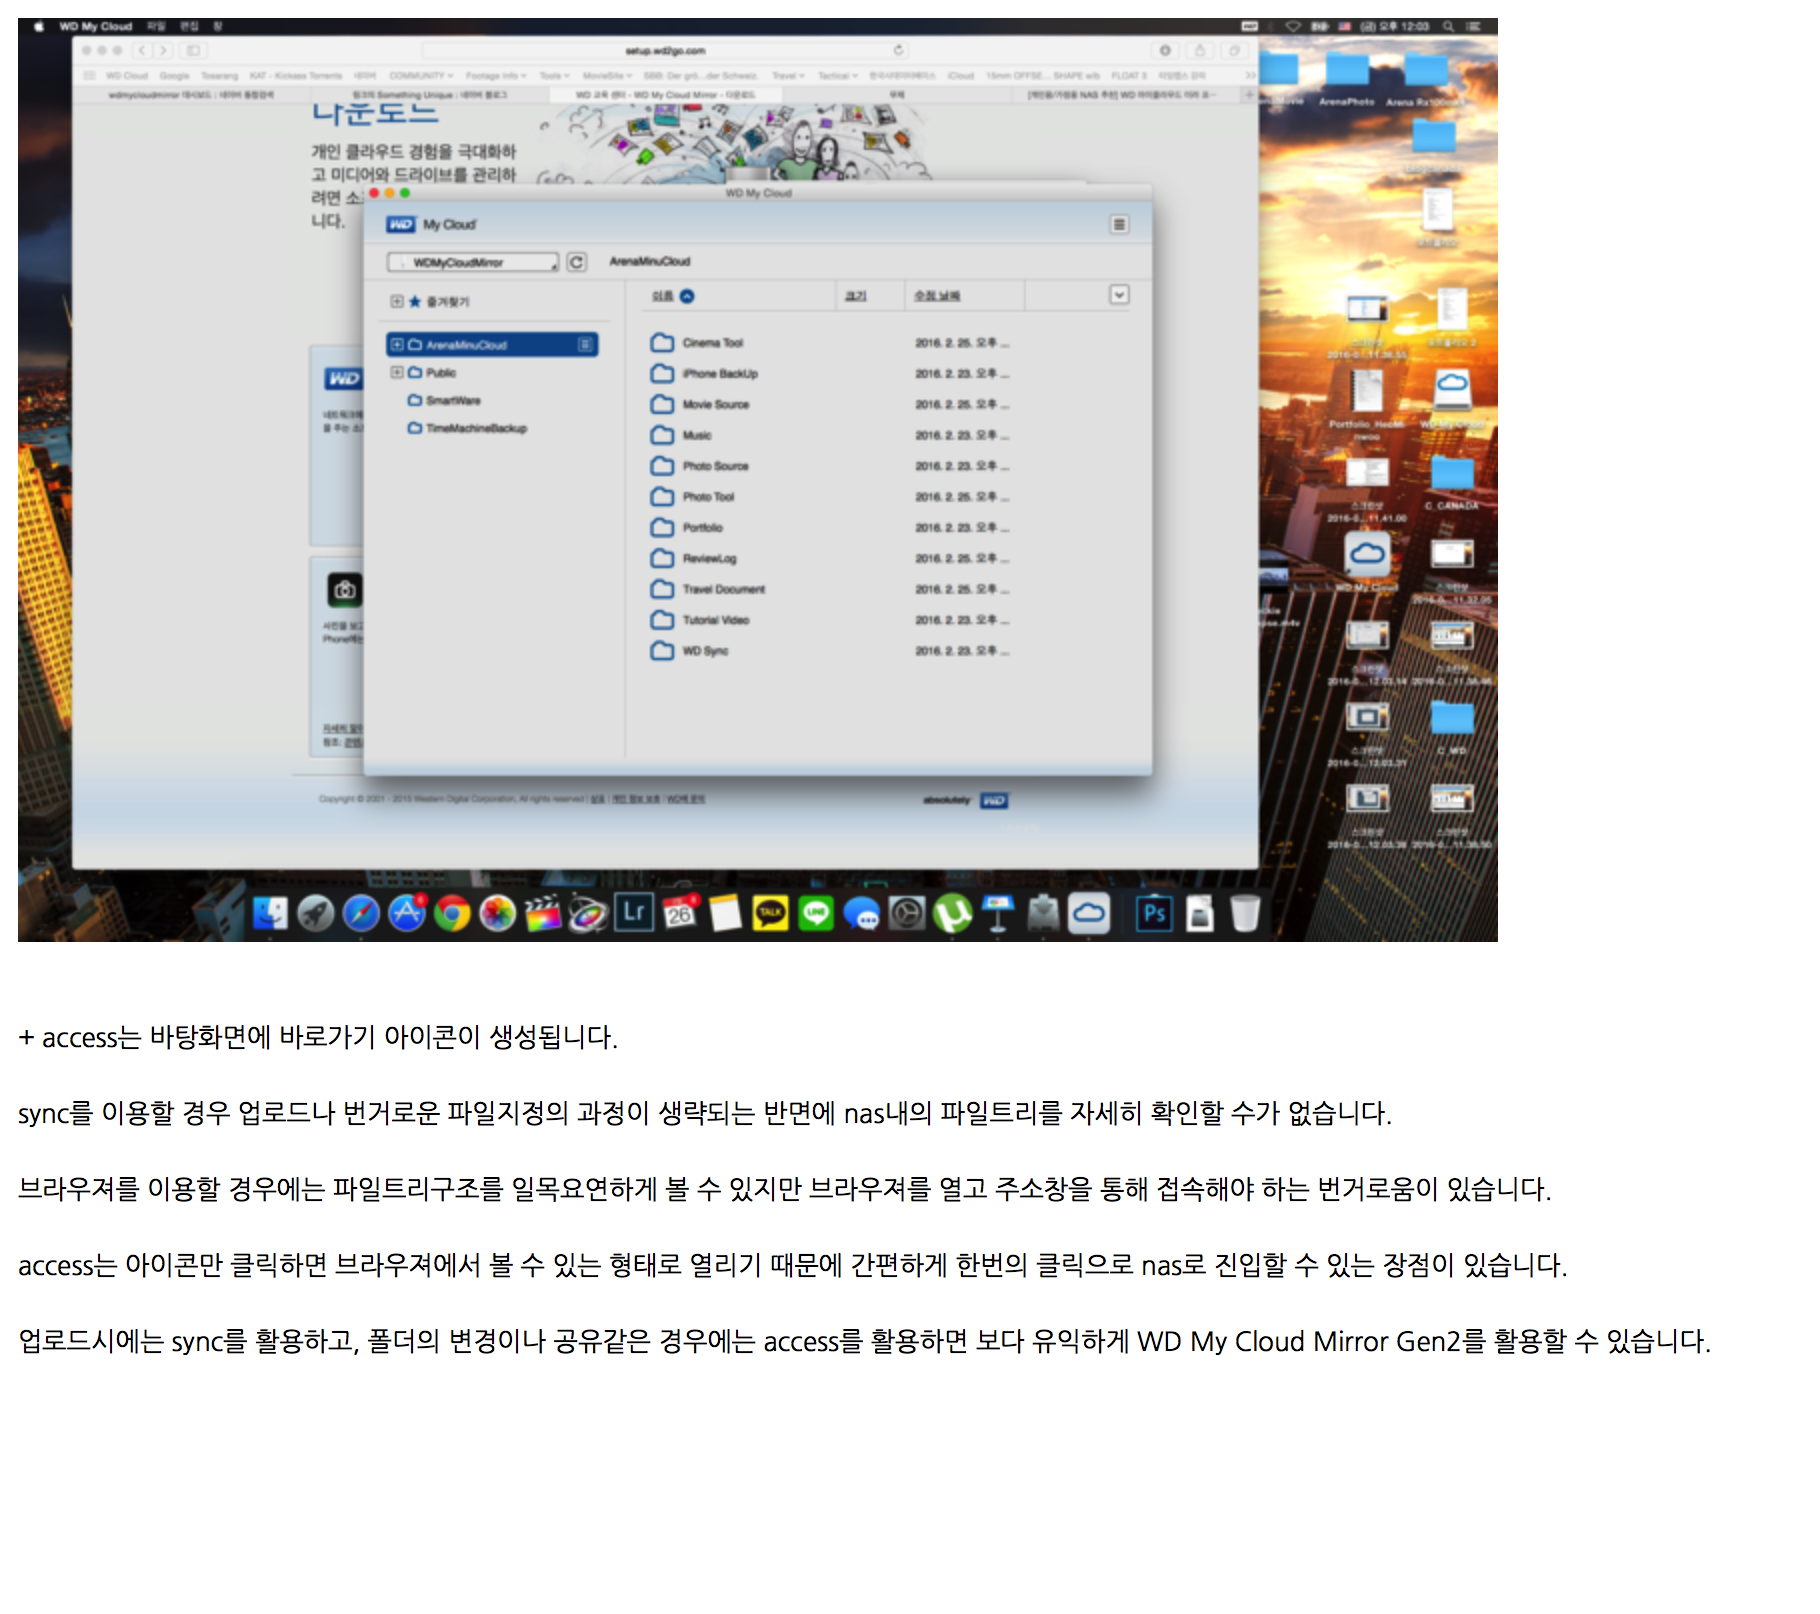1820x1614 pixels.
Task: Launch Finder from the Dock
Action: pos(270,913)
